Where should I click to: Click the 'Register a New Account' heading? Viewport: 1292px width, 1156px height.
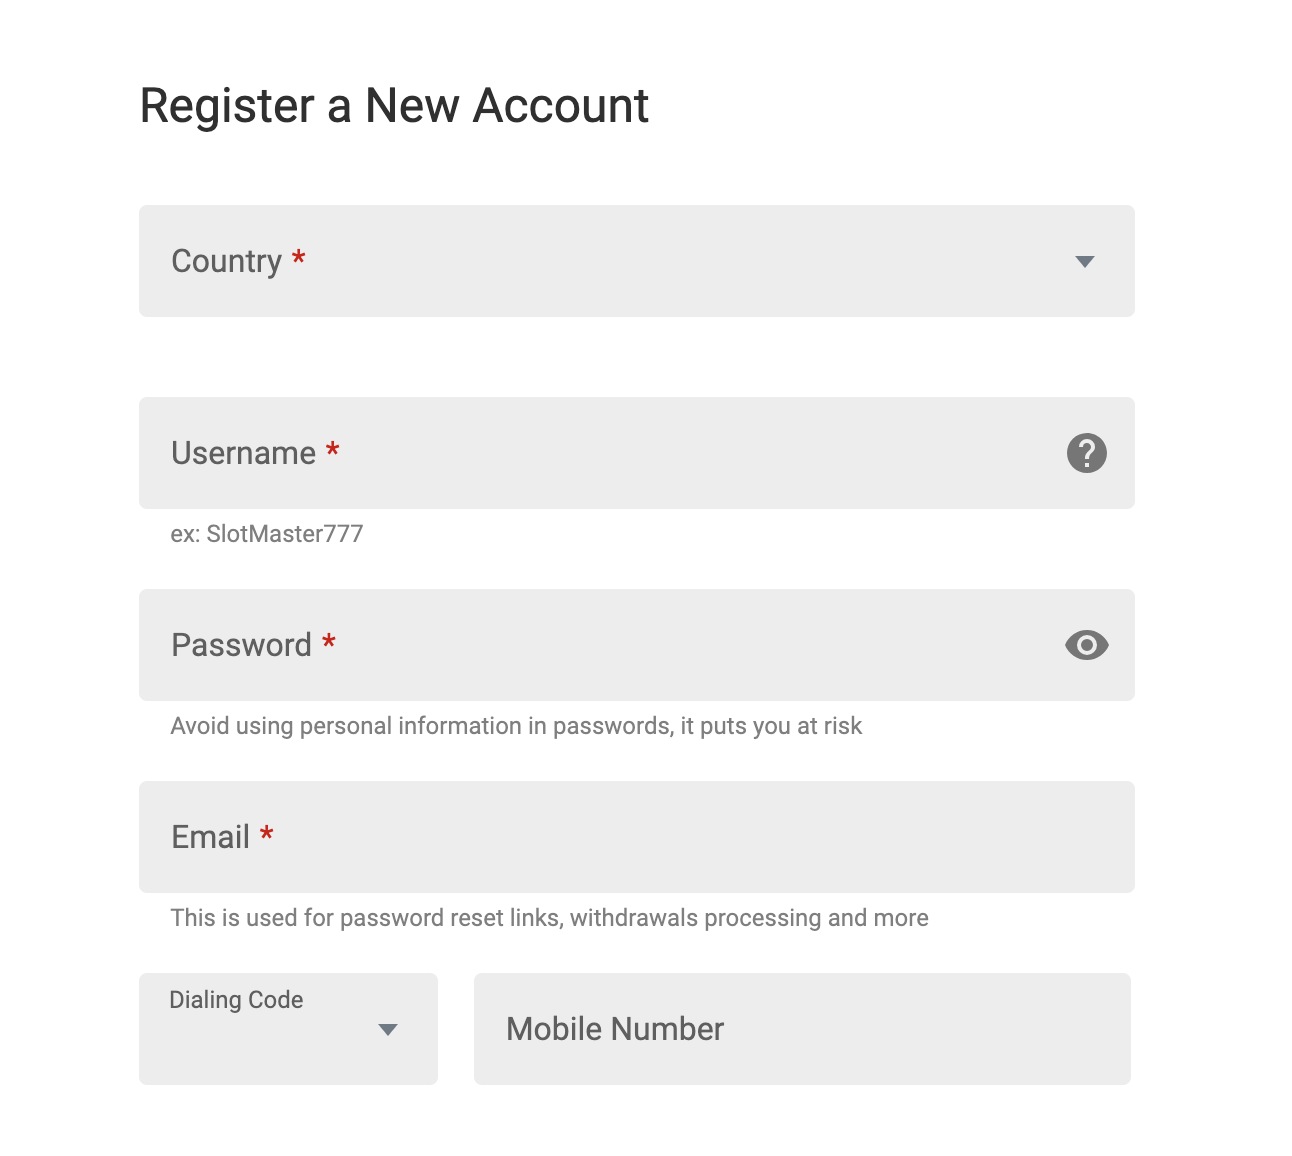[x=394, y=106]
